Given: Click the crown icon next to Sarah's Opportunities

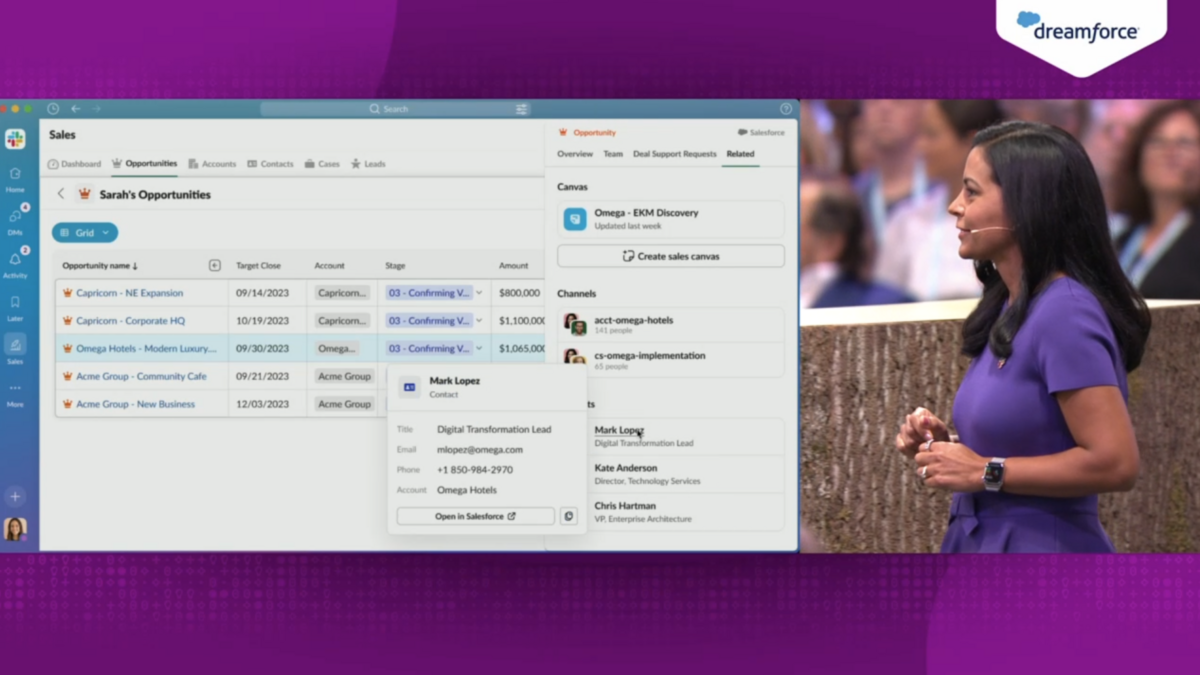Looking at the screenshot, I should click(x=84, y=194).
